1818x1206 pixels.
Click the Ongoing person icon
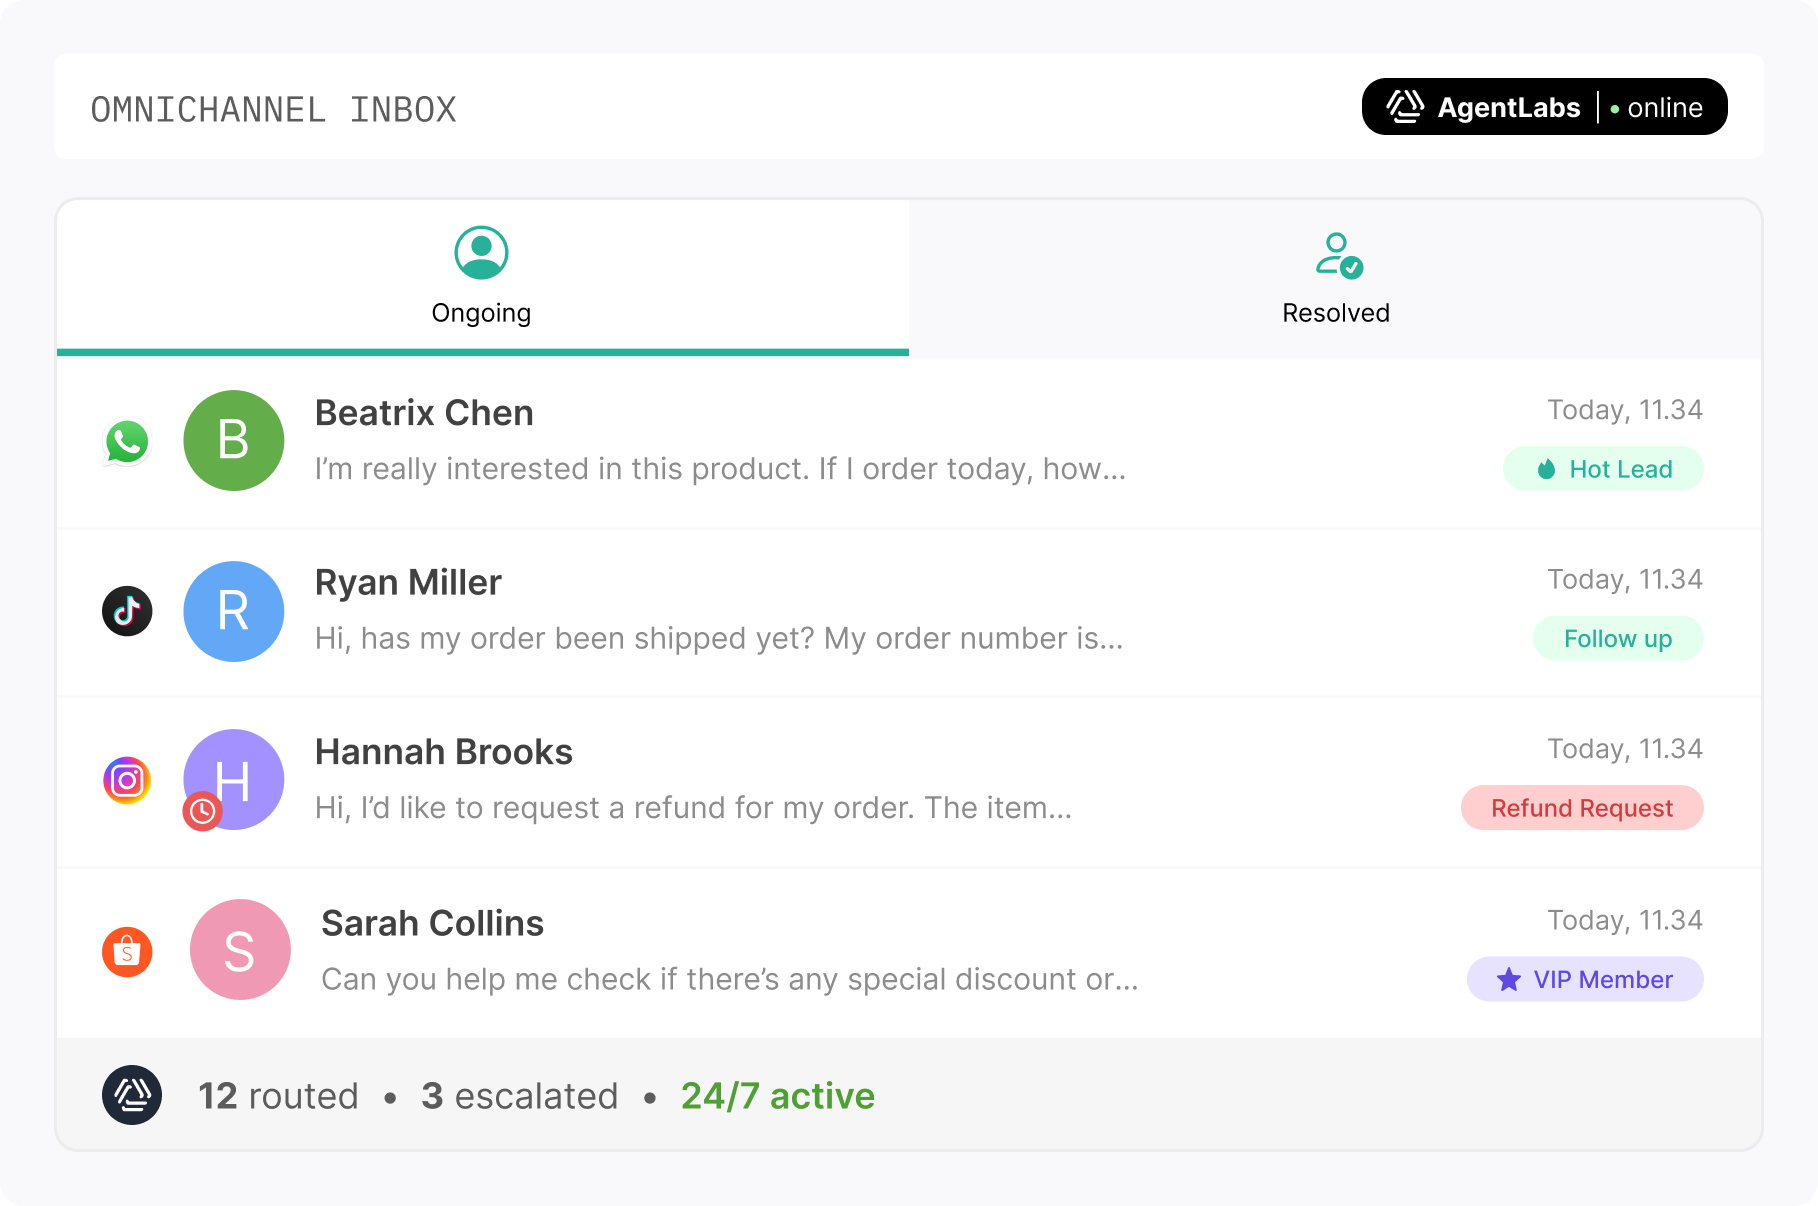tap(481, 253)
